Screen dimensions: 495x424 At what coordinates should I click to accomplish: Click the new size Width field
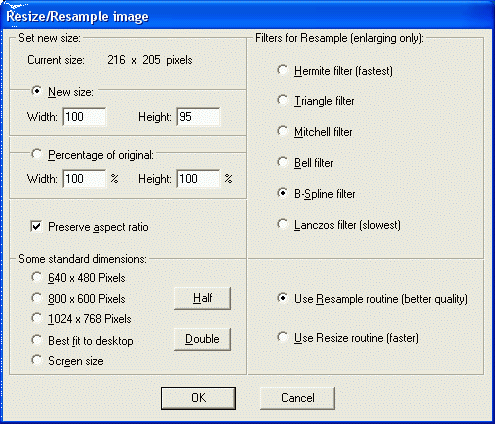pos(84,117)
